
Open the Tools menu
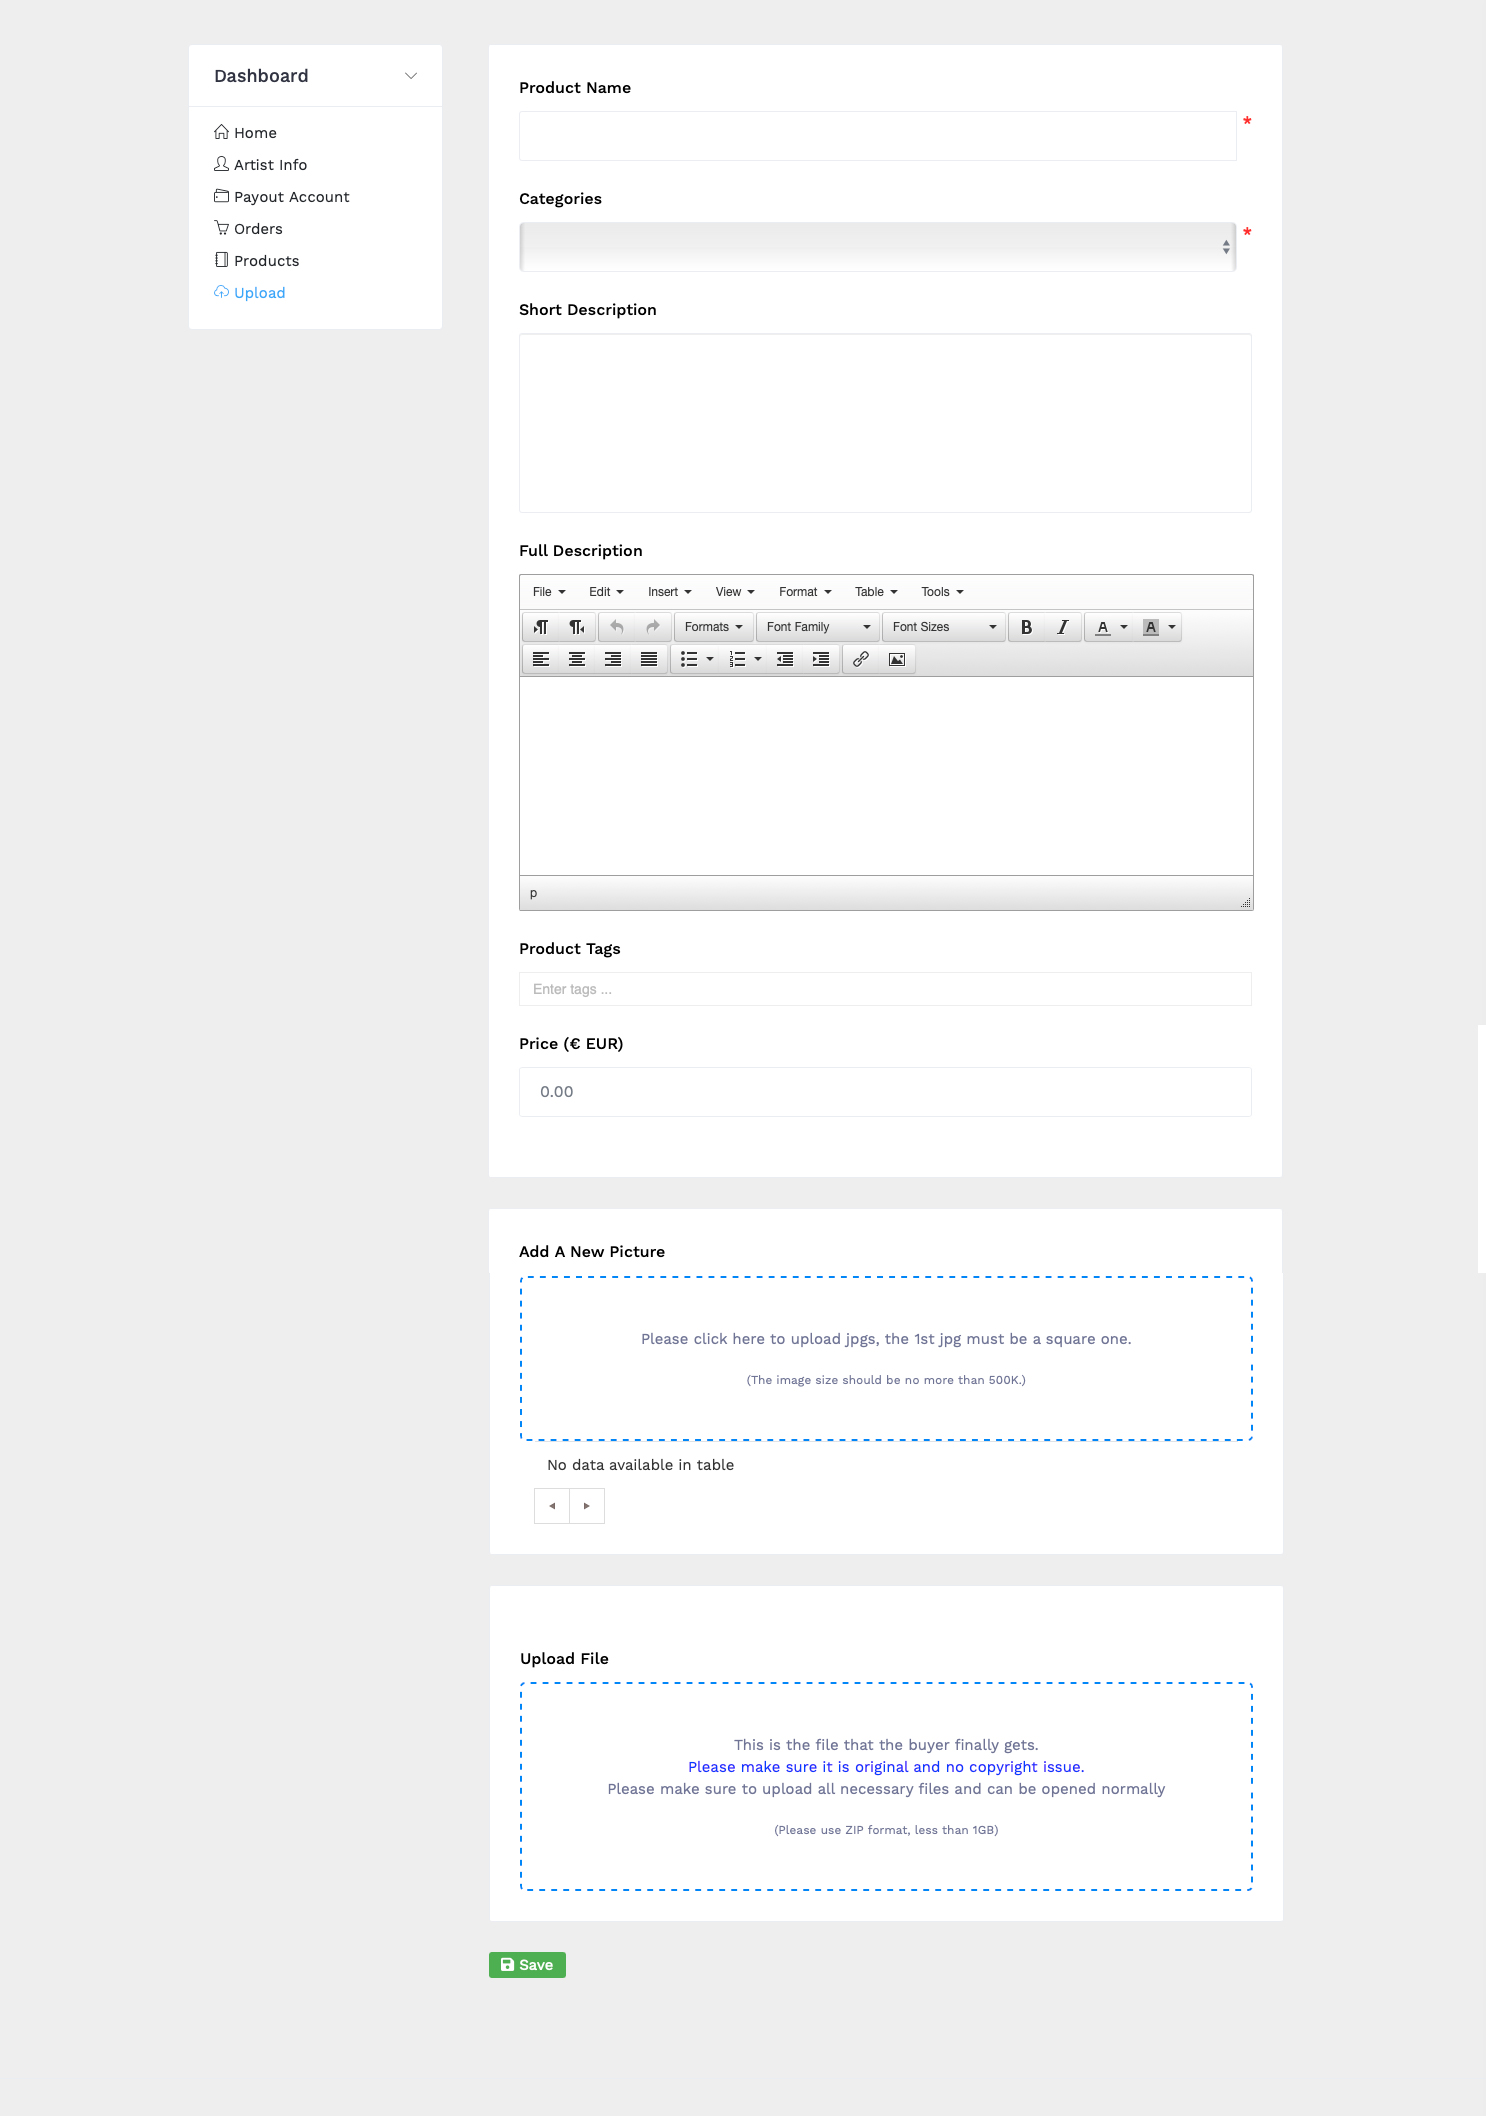coord(942,592)
